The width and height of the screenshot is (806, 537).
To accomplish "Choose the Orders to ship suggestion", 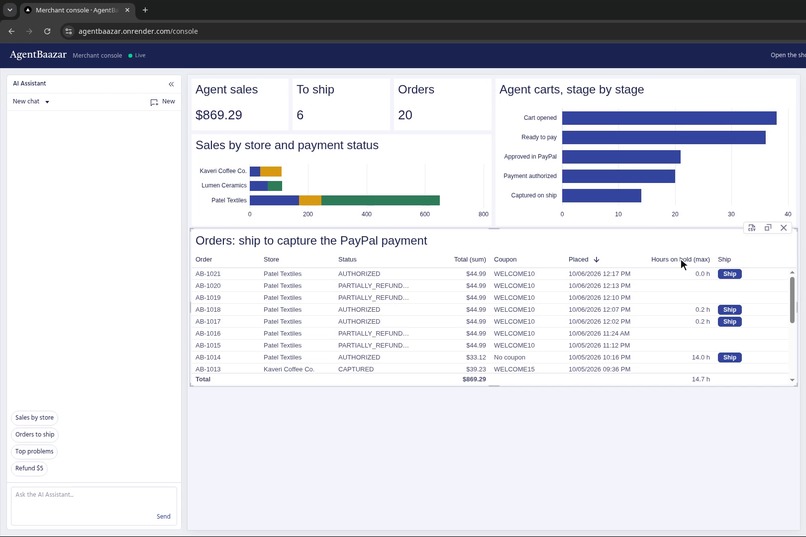I will coord(34,435).
